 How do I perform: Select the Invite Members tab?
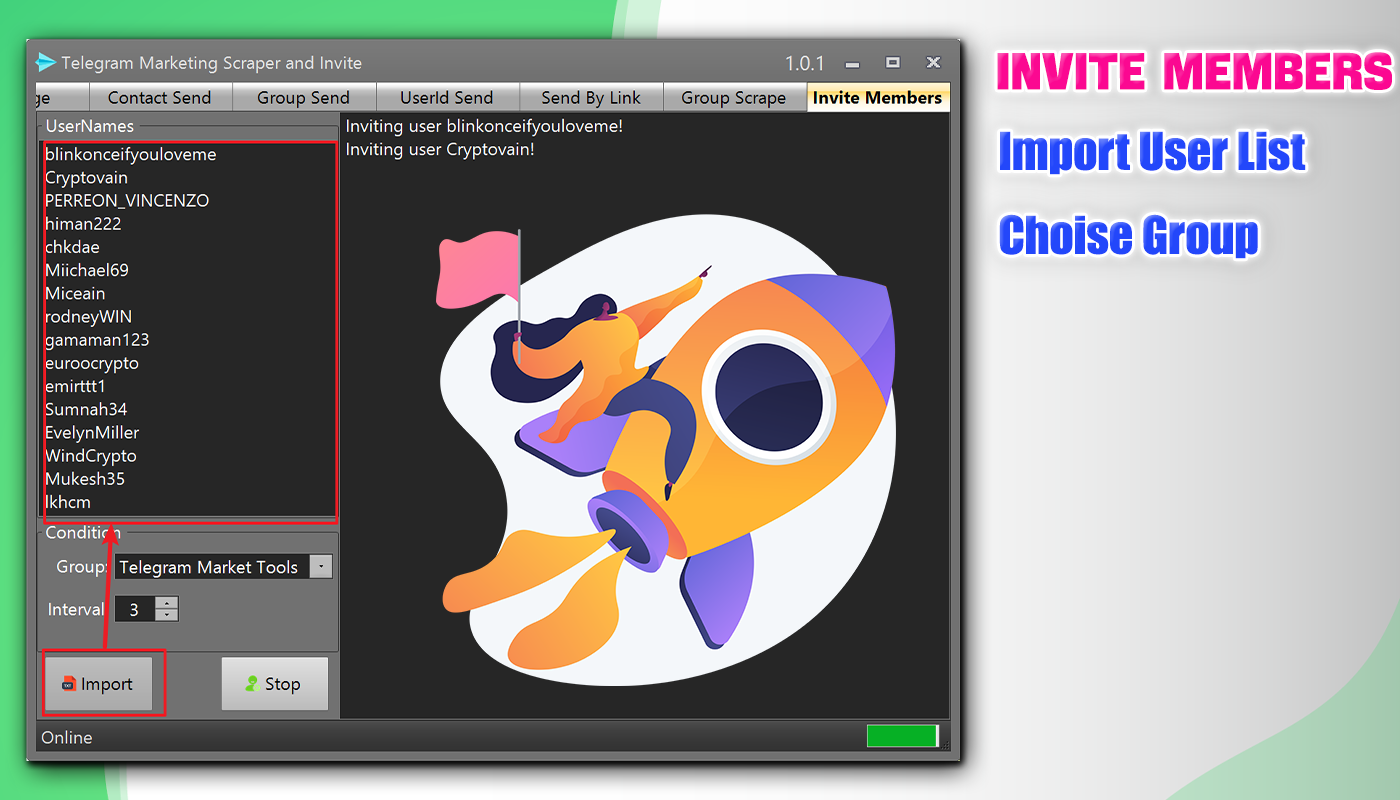[x=877, y=97]
